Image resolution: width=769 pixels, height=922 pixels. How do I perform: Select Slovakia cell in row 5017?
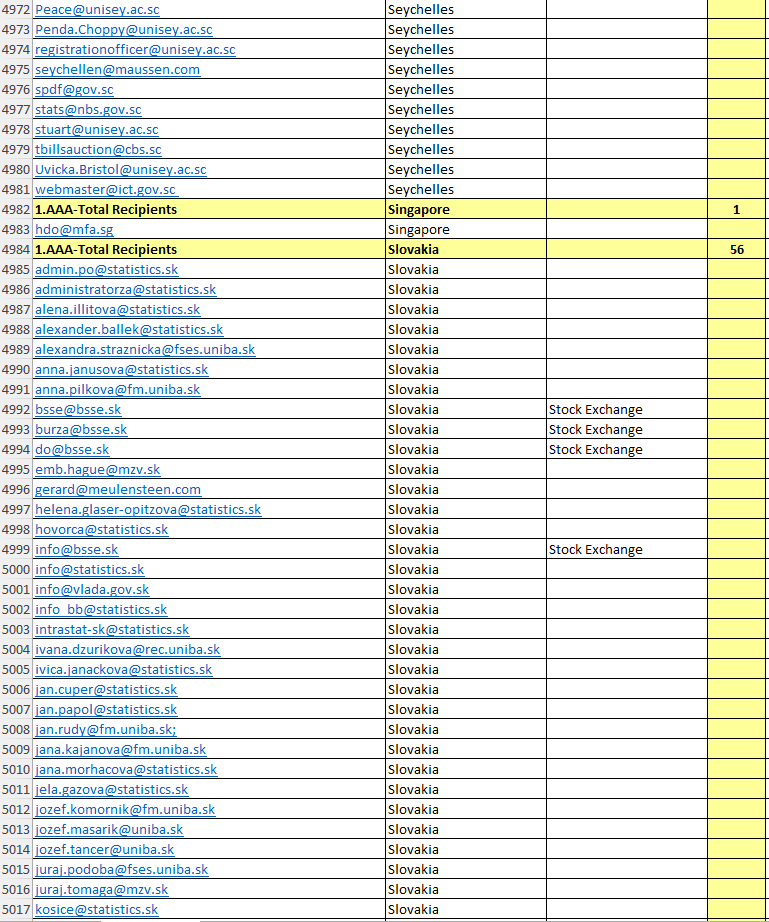click(466, 909)
